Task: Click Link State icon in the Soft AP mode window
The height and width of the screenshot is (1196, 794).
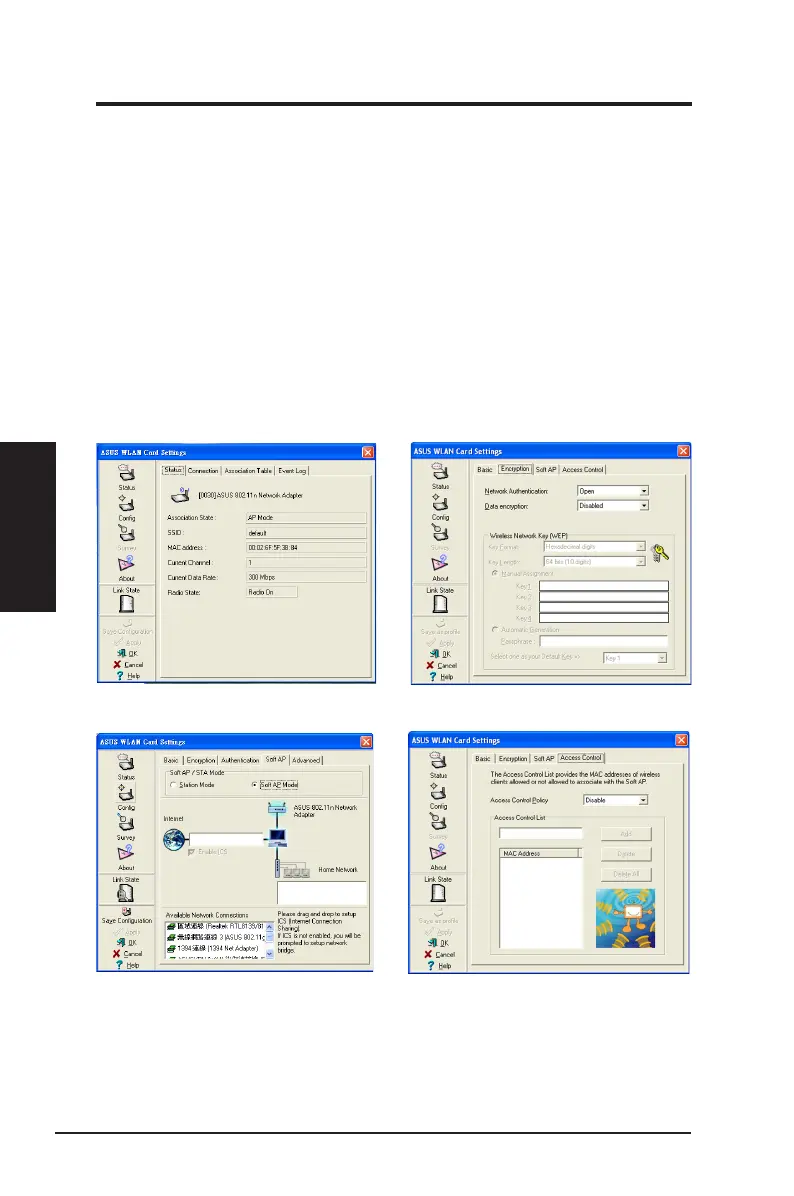Action: pos(126,892)
